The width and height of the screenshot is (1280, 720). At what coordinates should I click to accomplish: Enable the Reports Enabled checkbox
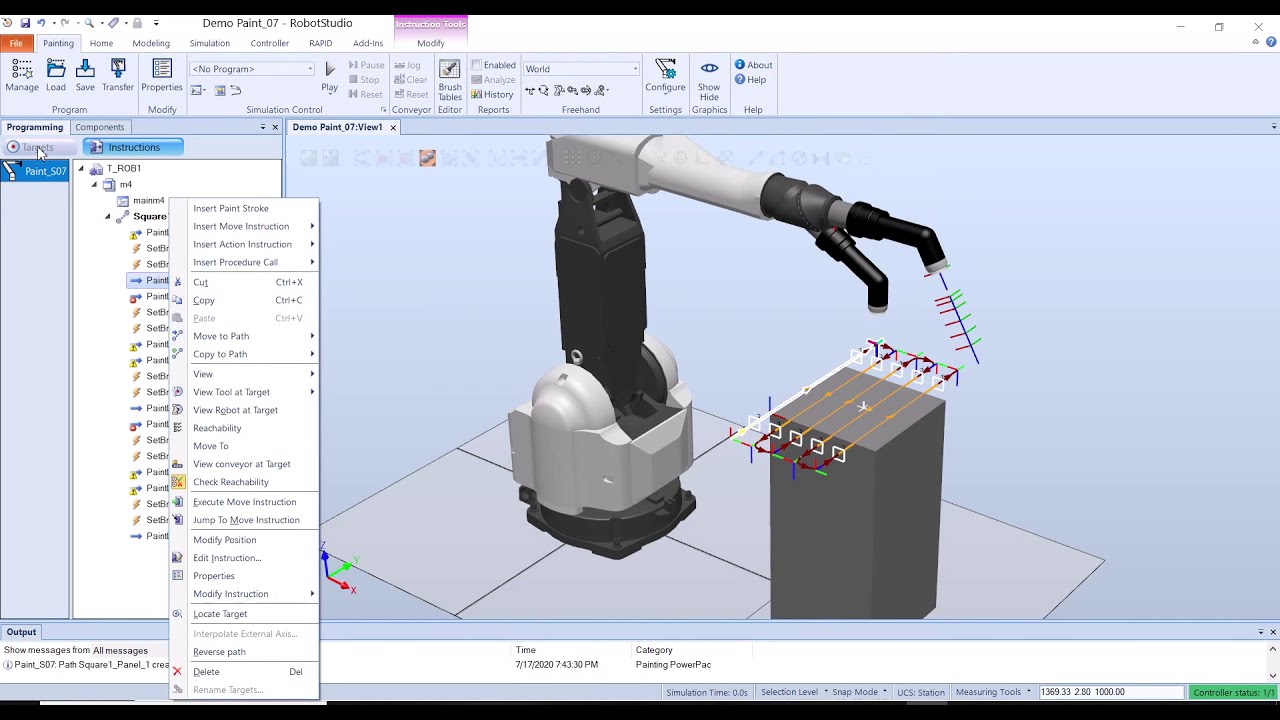point(477,65)
